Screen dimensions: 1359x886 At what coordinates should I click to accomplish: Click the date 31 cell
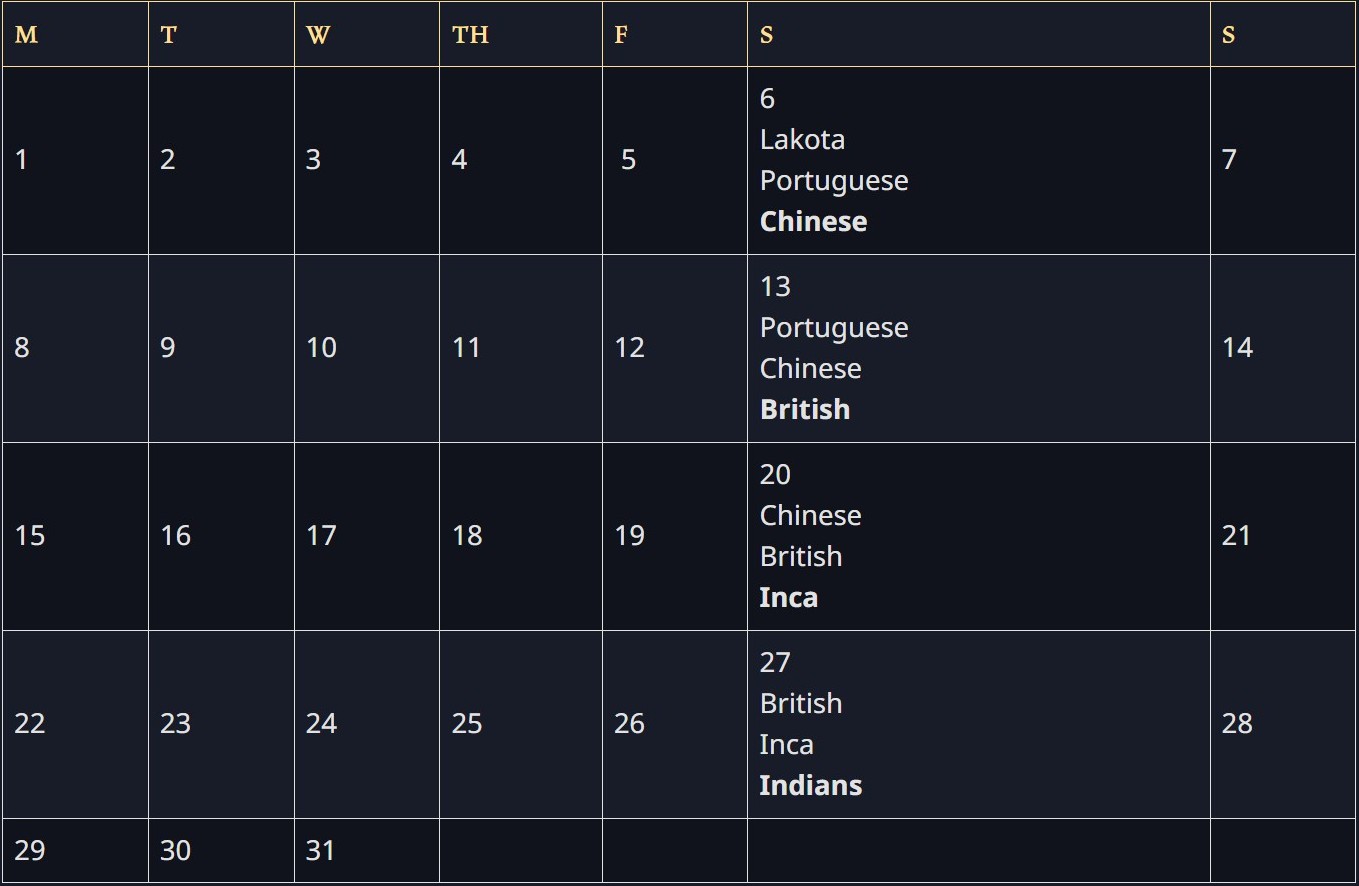click(x=320, y=851)
